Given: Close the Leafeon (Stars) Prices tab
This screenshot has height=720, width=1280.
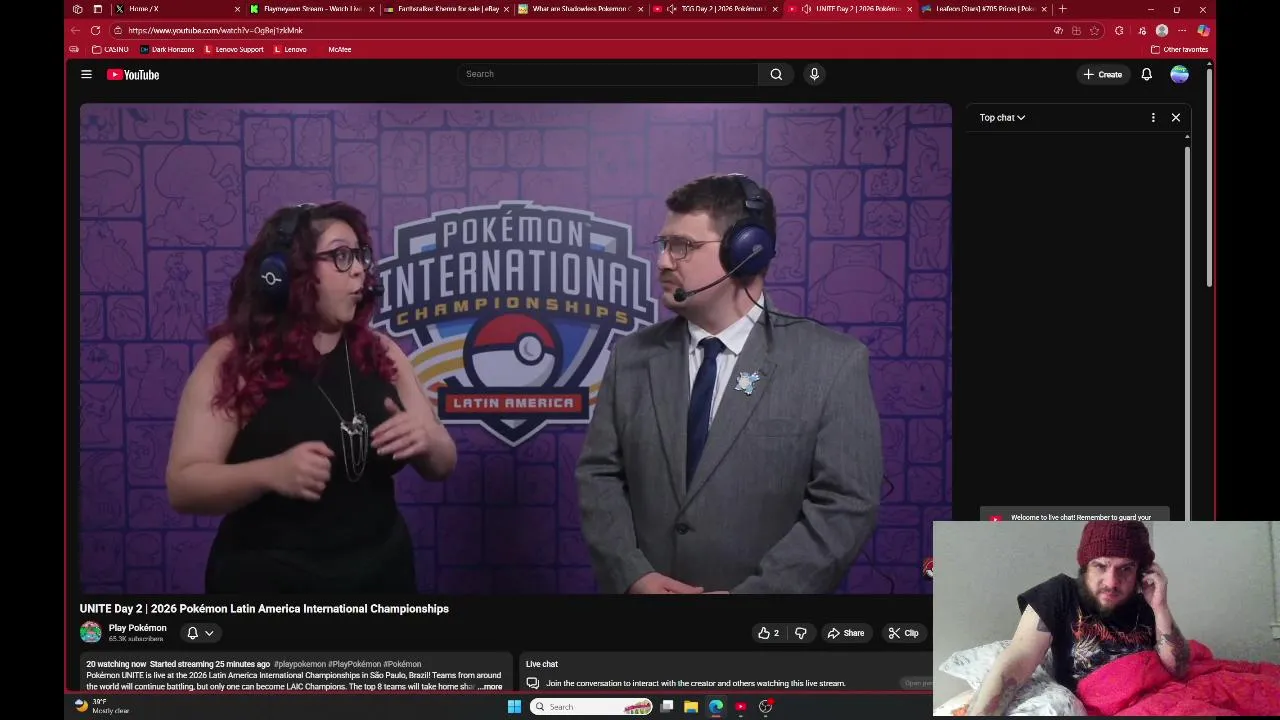Looking at the screenshot, I should [x=1044, y=9].
